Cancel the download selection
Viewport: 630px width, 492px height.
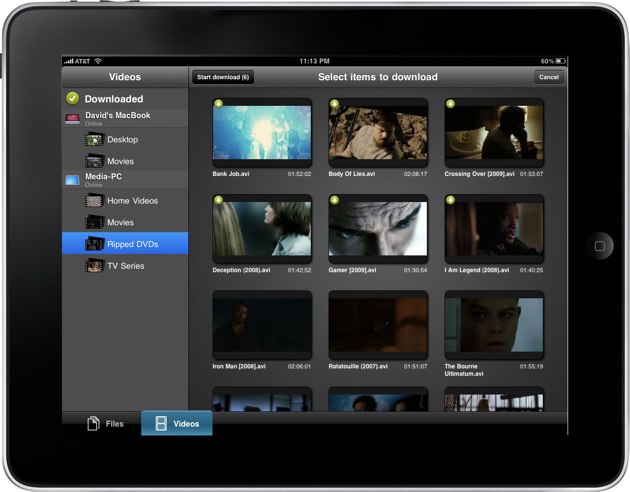pos(548,77)
